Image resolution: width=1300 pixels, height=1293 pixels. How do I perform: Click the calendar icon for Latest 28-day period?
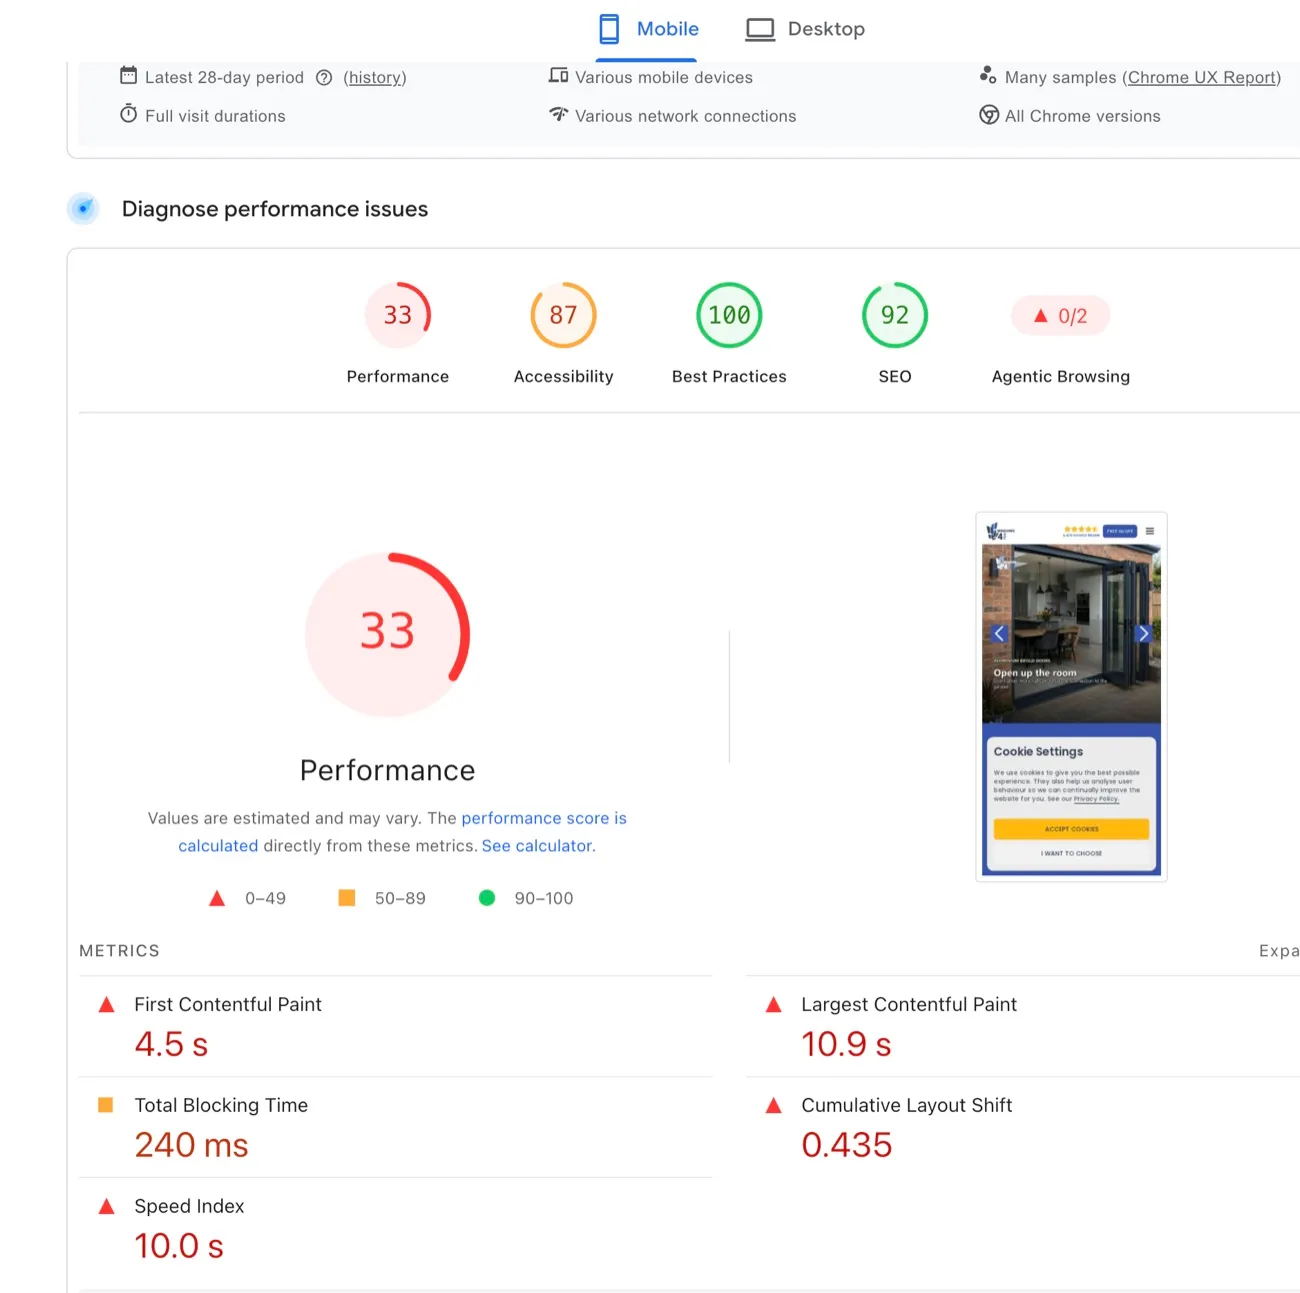click(128, 75)
